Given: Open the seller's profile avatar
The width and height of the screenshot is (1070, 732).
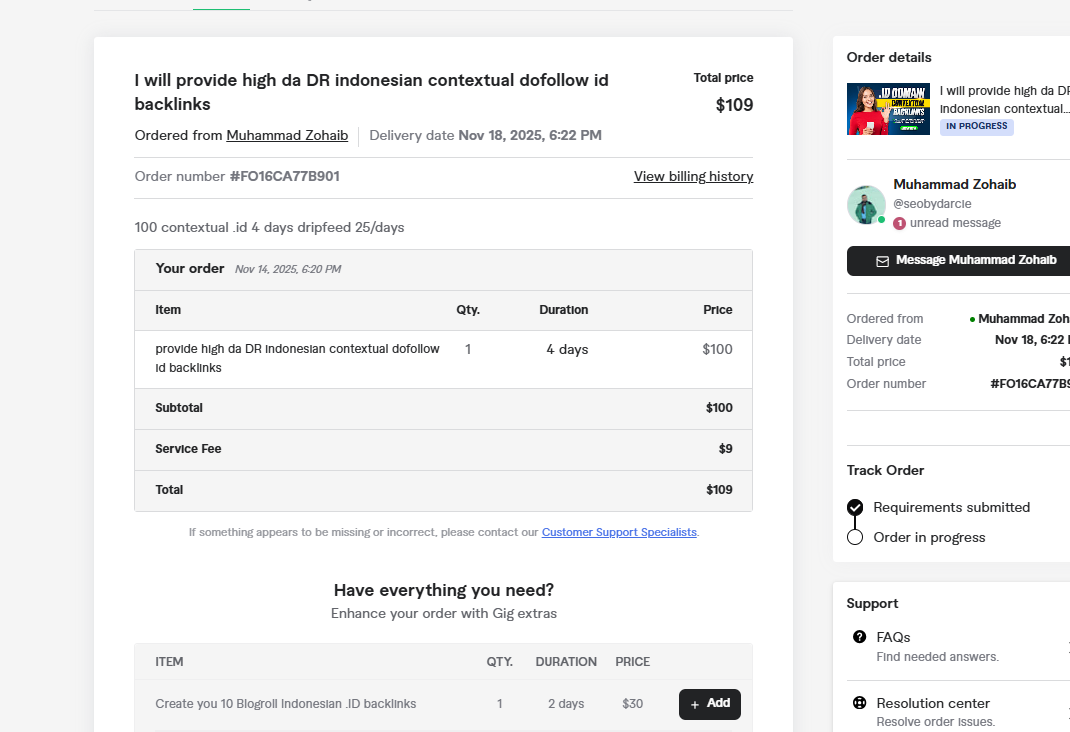Looking at the screenshot, I should click(866, 205).
